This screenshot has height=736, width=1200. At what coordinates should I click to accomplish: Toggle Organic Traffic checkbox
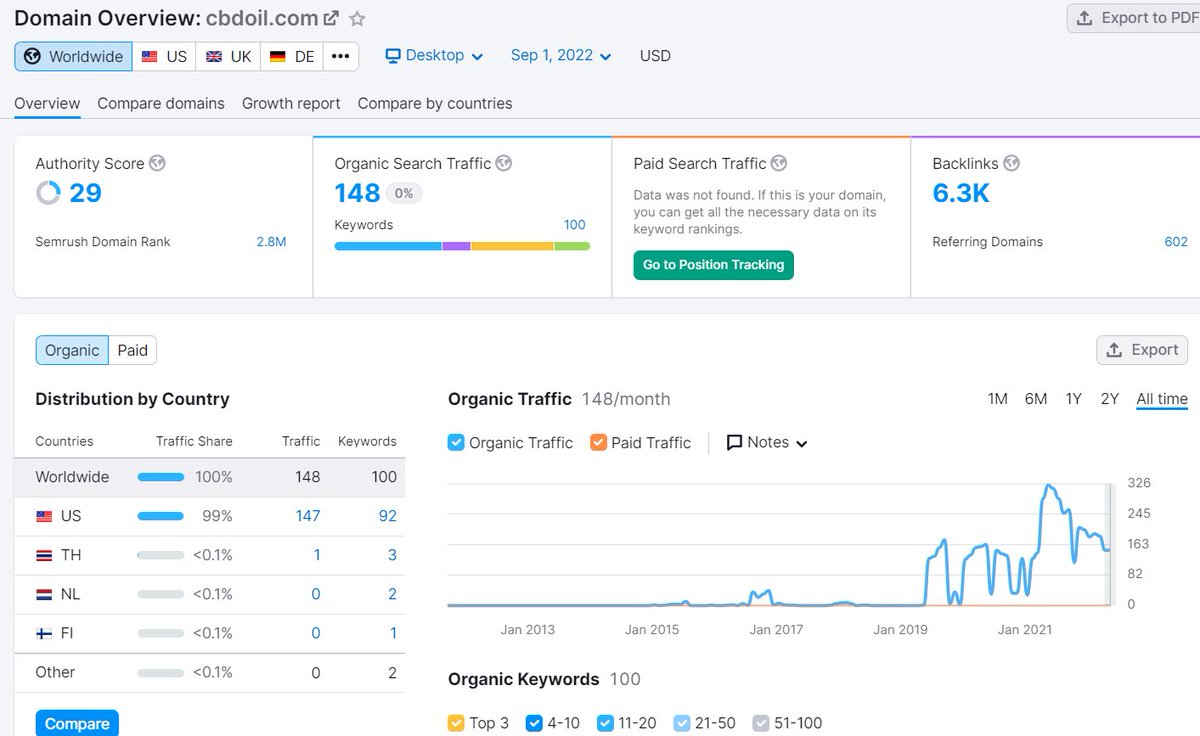pyautogui.click(x=456, y=442)
